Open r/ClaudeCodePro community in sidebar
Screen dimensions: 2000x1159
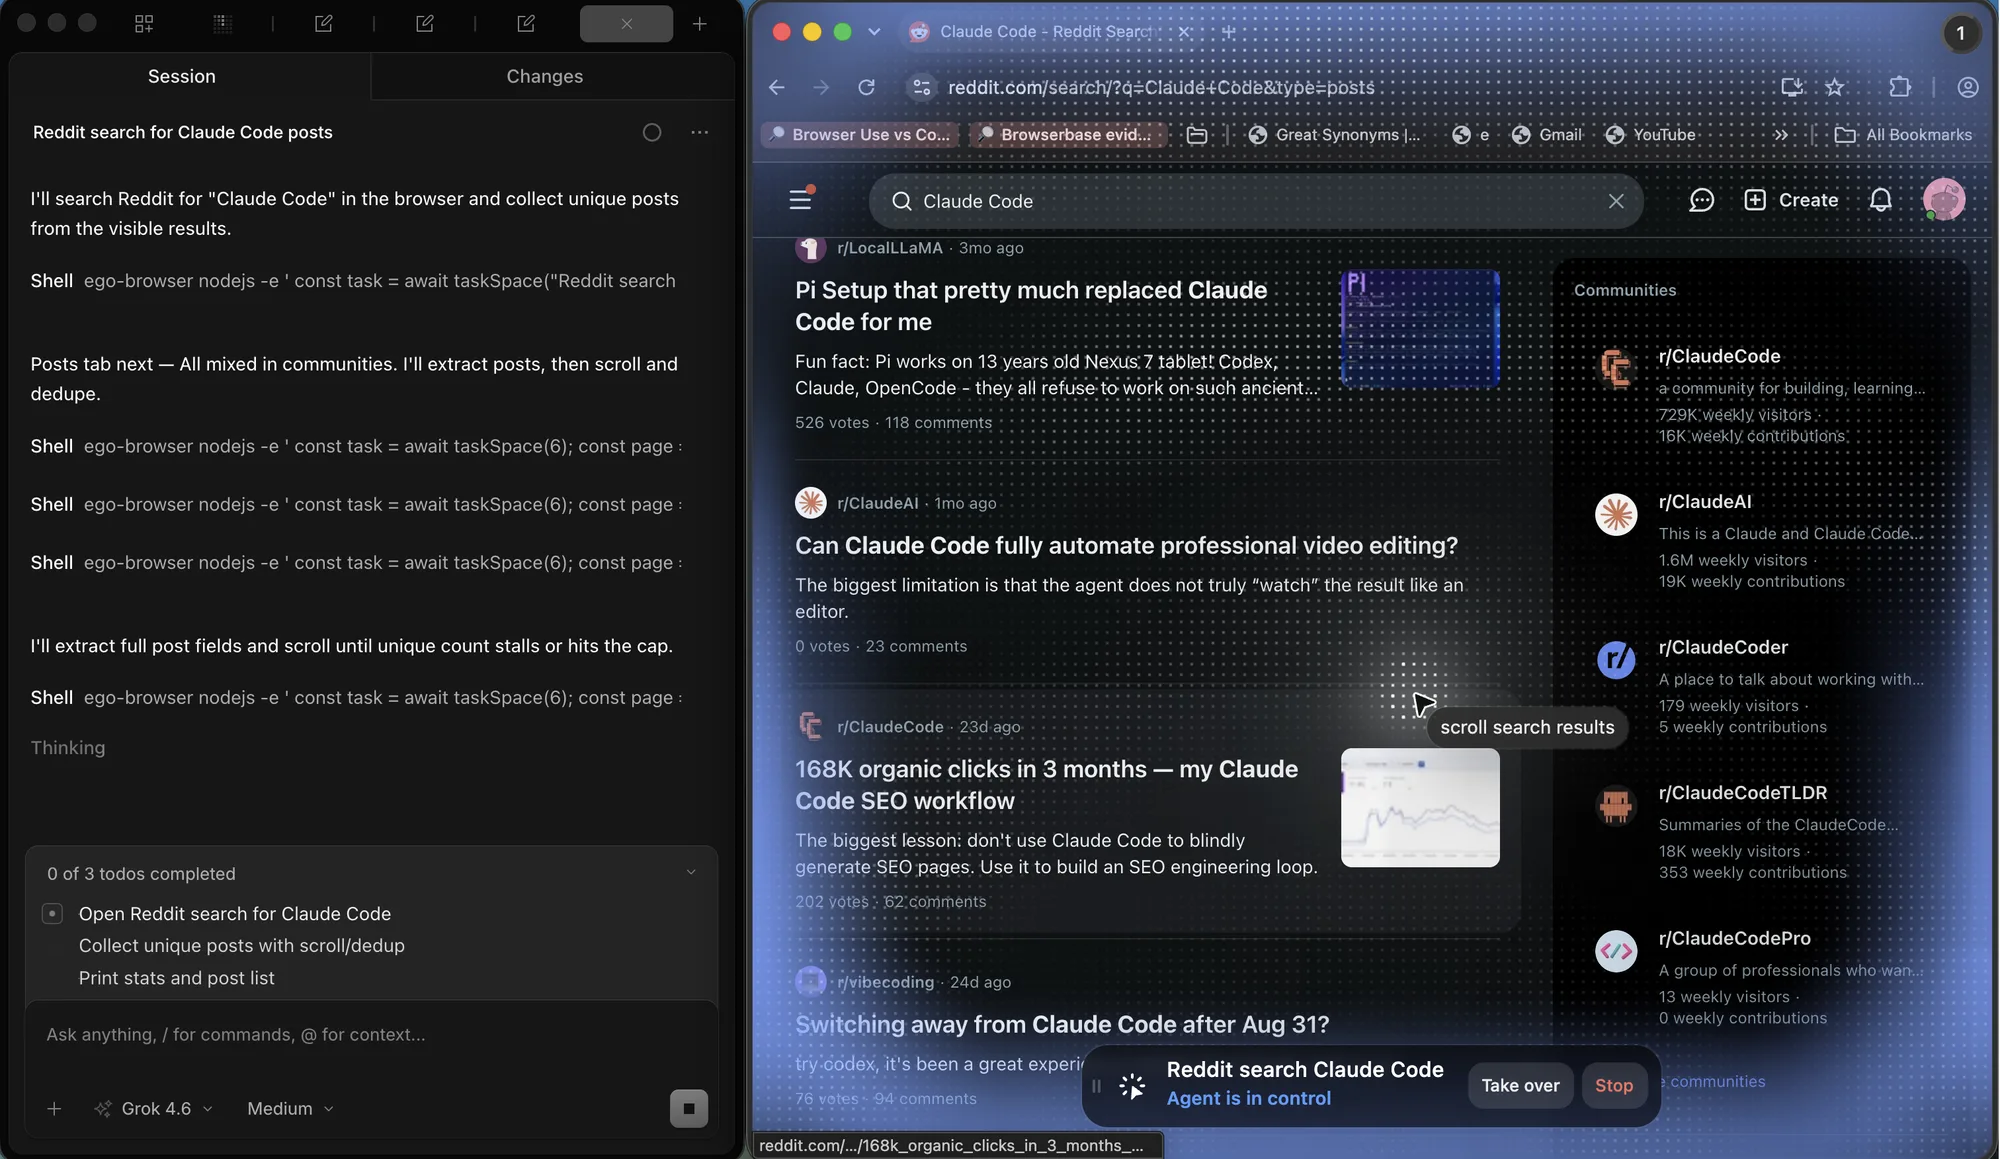[1734, 938]
